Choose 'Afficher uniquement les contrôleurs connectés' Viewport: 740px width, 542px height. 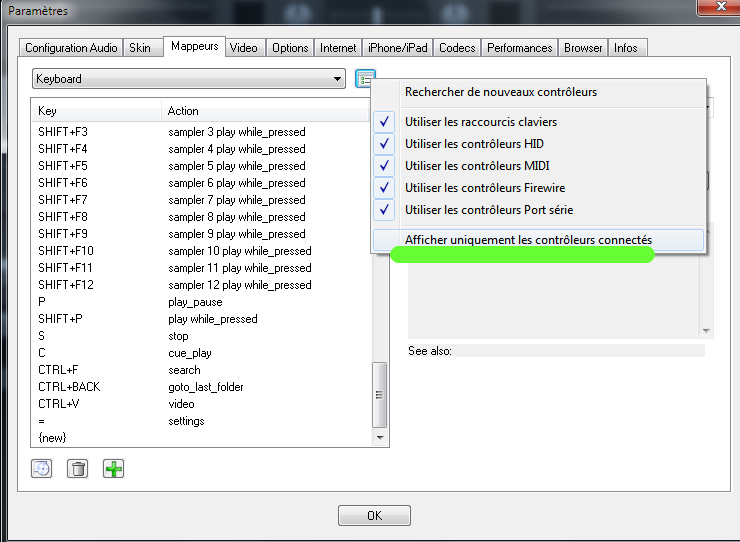[528, 240]
